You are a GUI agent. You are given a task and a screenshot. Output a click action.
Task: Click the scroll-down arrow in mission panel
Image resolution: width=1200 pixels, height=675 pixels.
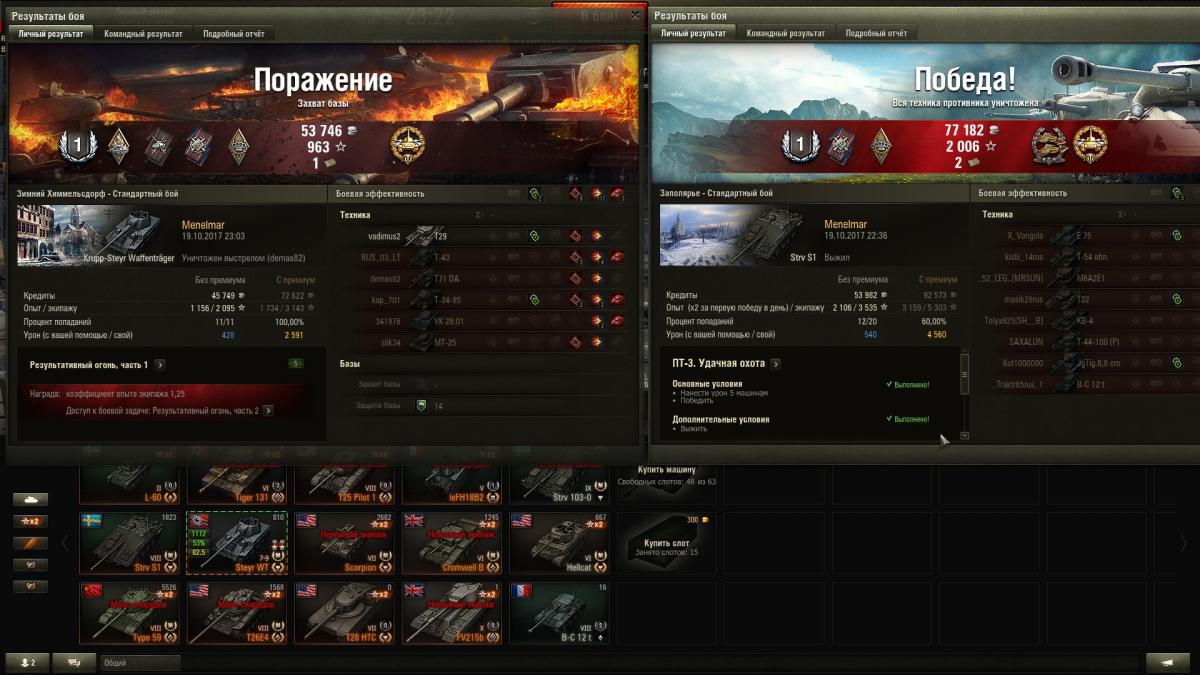click(964, 436)
